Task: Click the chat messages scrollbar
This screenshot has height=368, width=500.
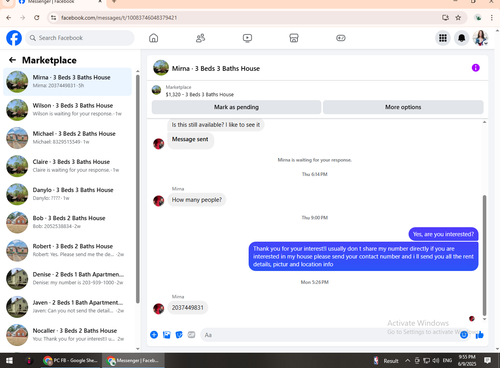Action: click(x=484, y=255)
